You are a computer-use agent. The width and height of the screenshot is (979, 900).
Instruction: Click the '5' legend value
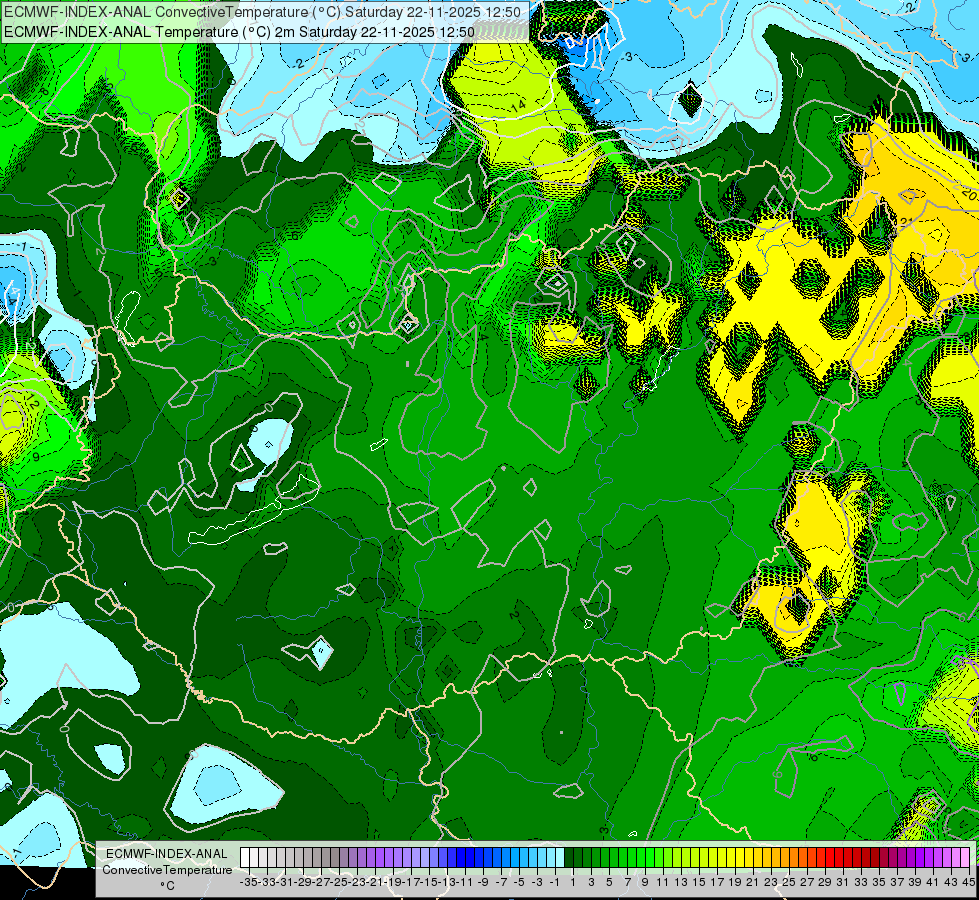[x=609, y=883]
